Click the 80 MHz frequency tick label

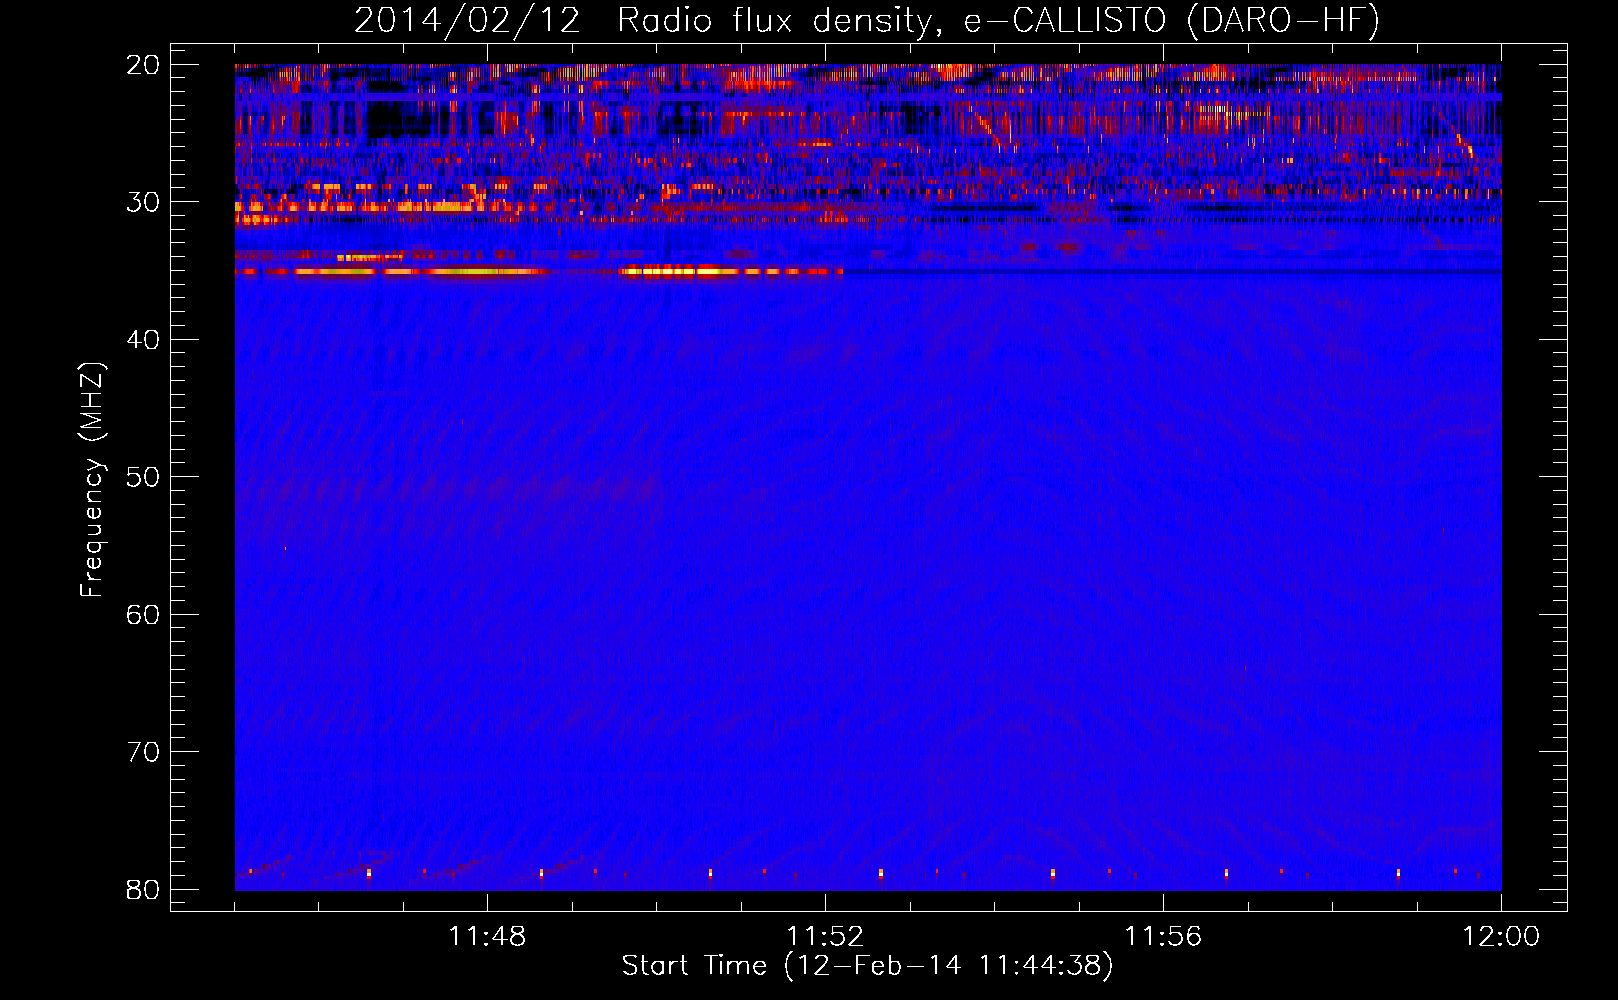[x=142, y=890]
